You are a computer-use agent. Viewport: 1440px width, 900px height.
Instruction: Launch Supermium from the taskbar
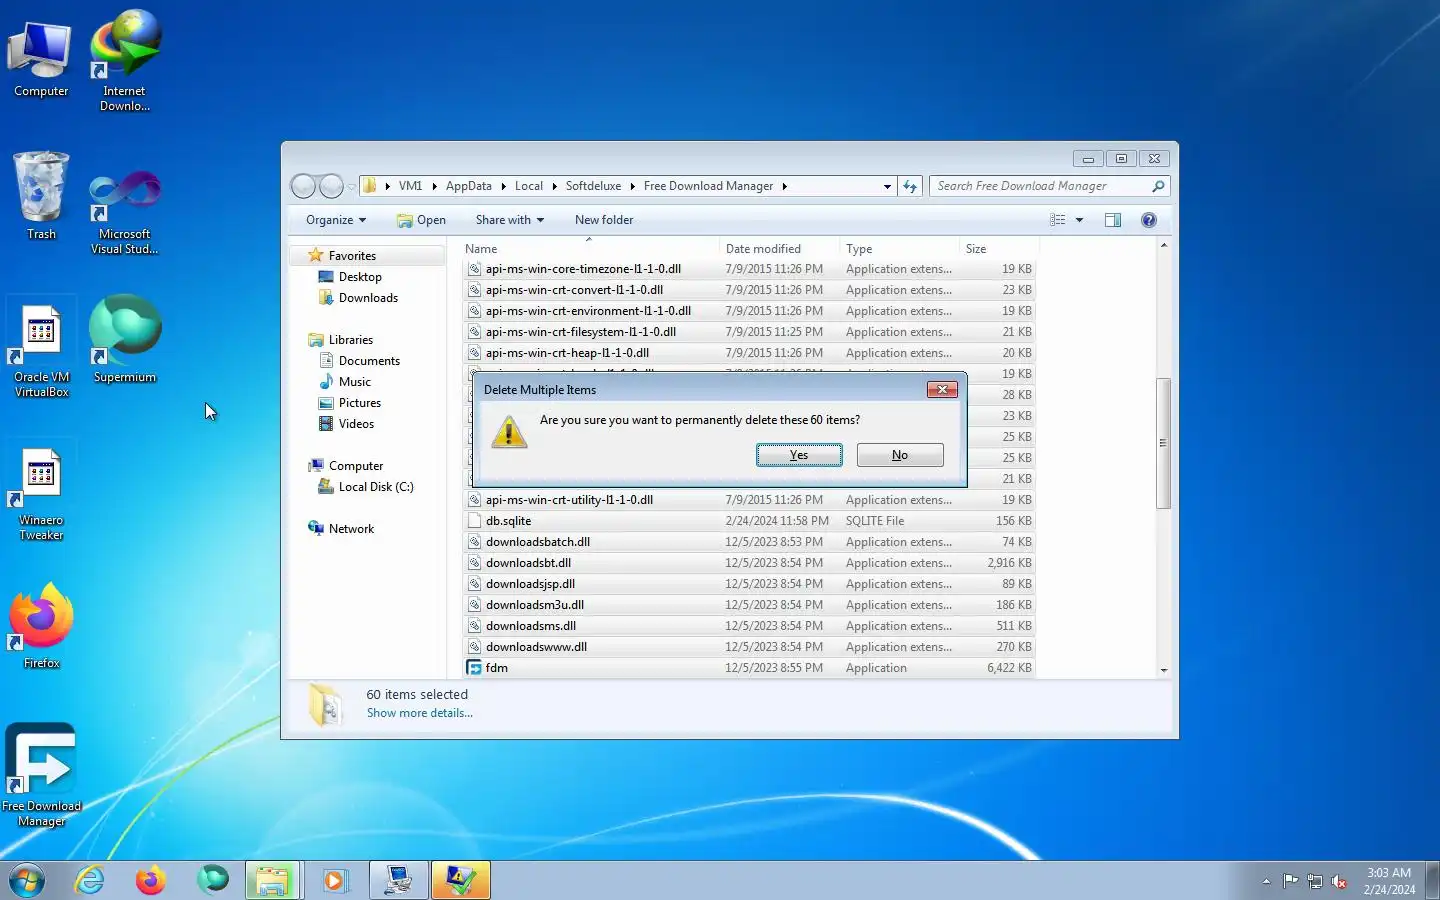pyautogui.click(x=212, y=880)
